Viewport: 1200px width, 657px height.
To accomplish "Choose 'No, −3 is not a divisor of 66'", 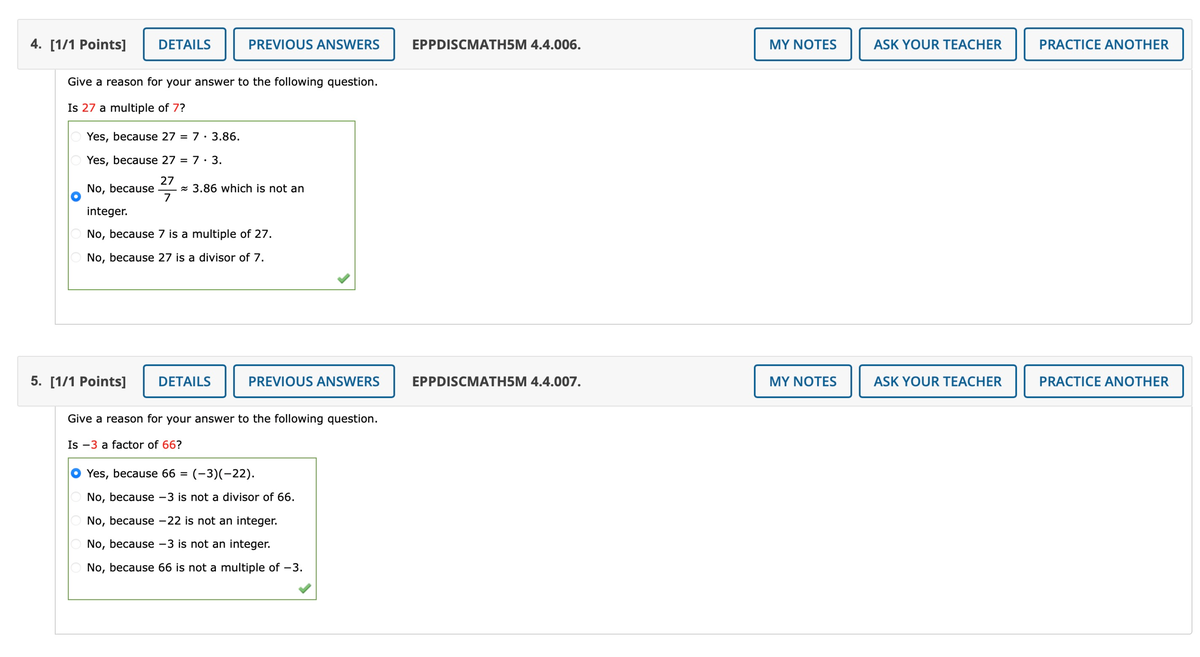I will [x=76, y=497].
